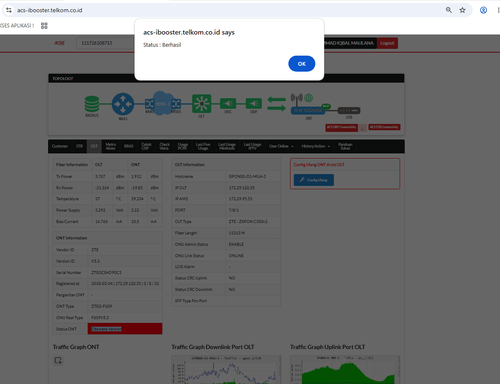500x384 pixels.
Task: Click the red Obsolete Version status cell
Action: 125,329
